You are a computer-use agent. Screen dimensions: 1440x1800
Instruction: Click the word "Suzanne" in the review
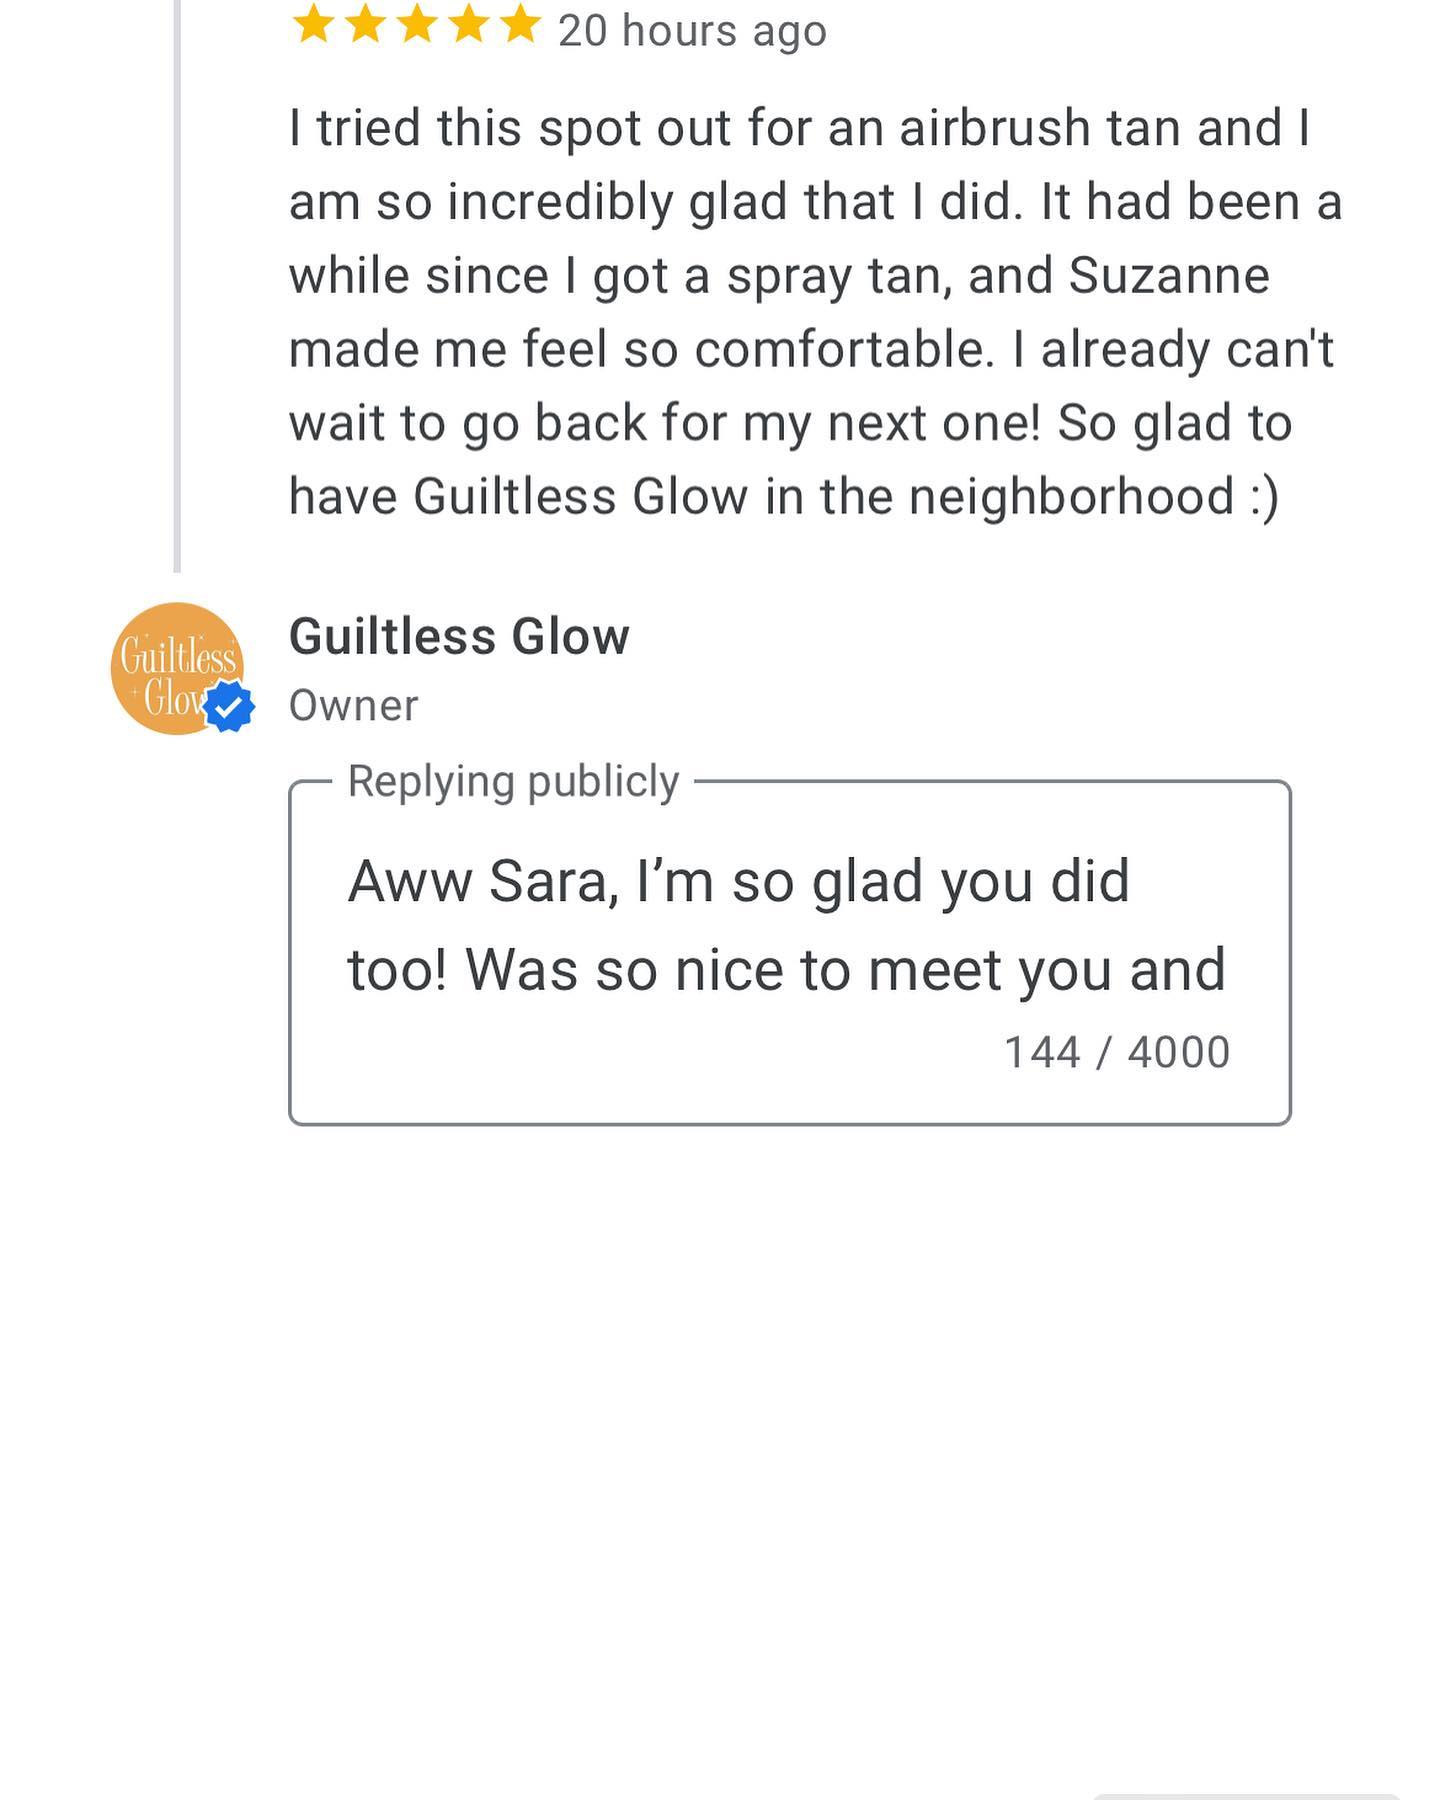point(1168,276)
